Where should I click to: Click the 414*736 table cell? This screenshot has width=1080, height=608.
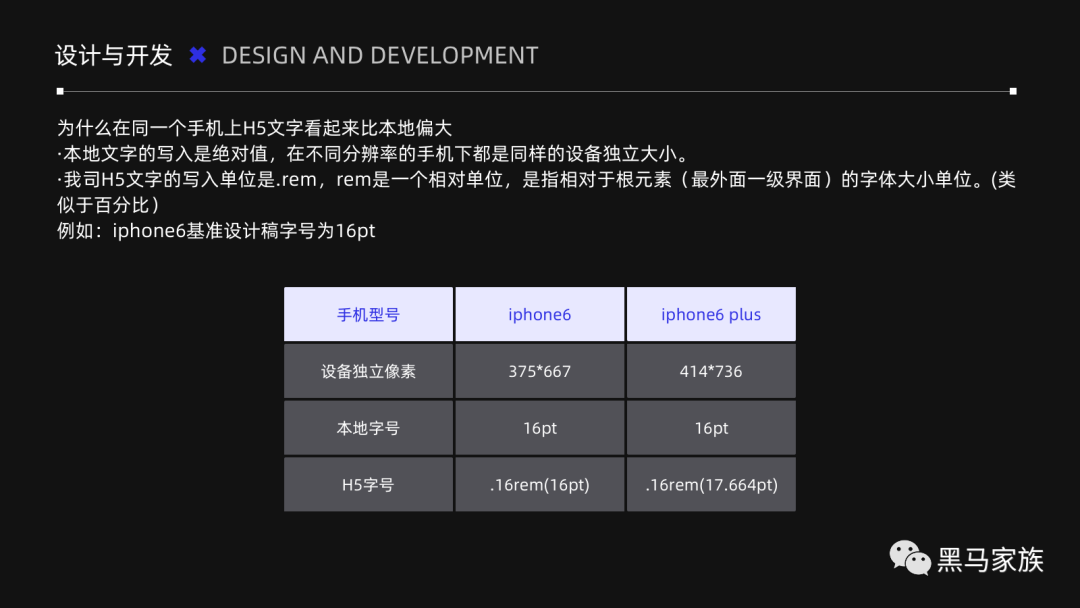(711, 371)
